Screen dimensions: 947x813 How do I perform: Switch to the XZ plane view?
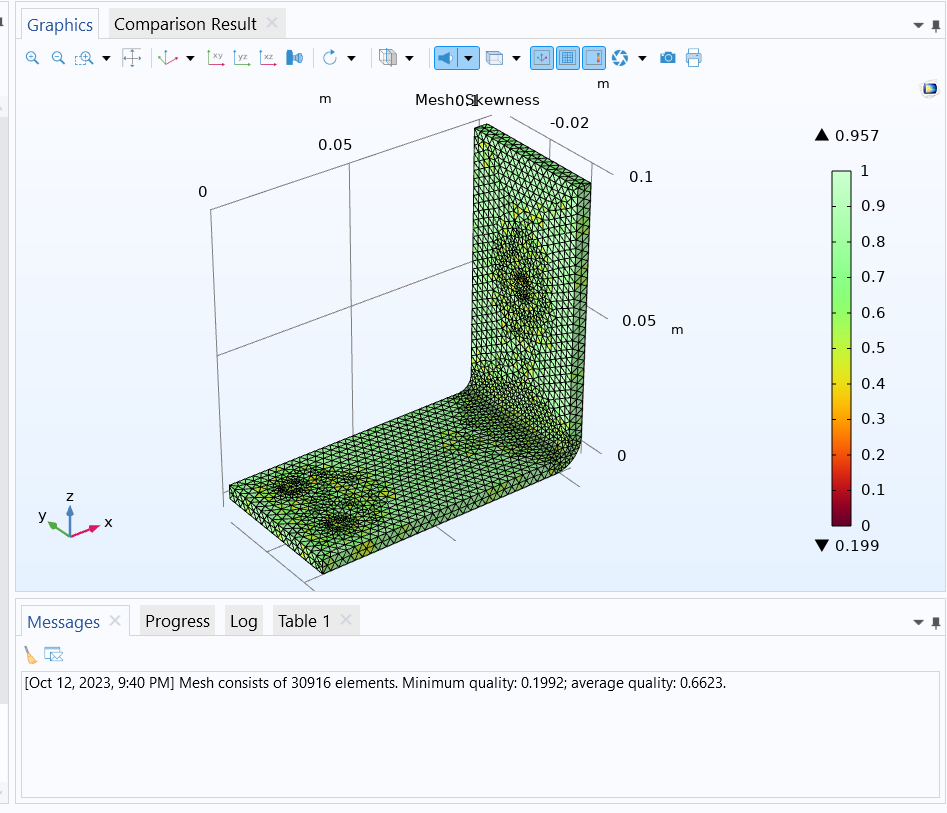coord(267,58)
